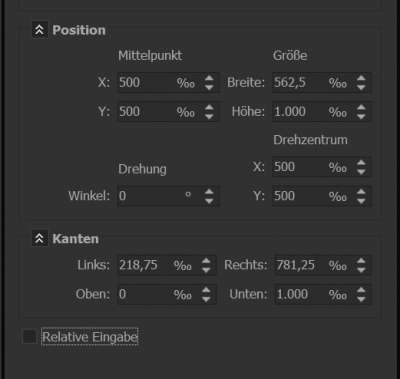The image size is (400, 379).
Task: Click the Relative Eingabe label text
Action: 90,337
